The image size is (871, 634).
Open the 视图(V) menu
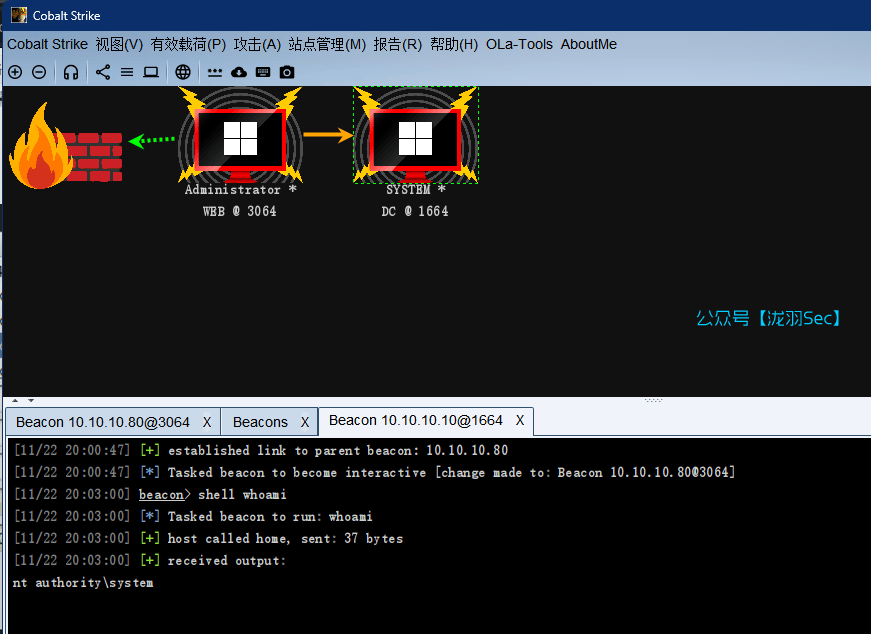pyautogui.click(x=119, y=44)
